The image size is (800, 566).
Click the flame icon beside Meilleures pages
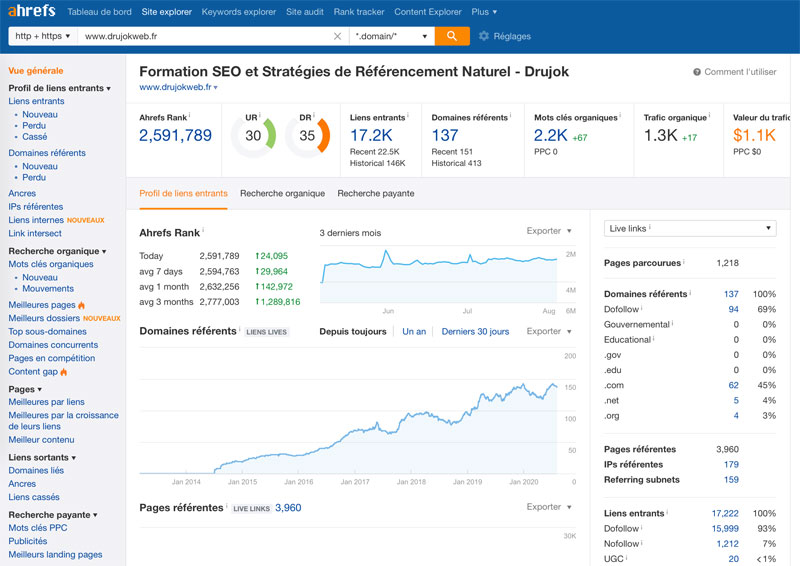click(x=81, y=305)
